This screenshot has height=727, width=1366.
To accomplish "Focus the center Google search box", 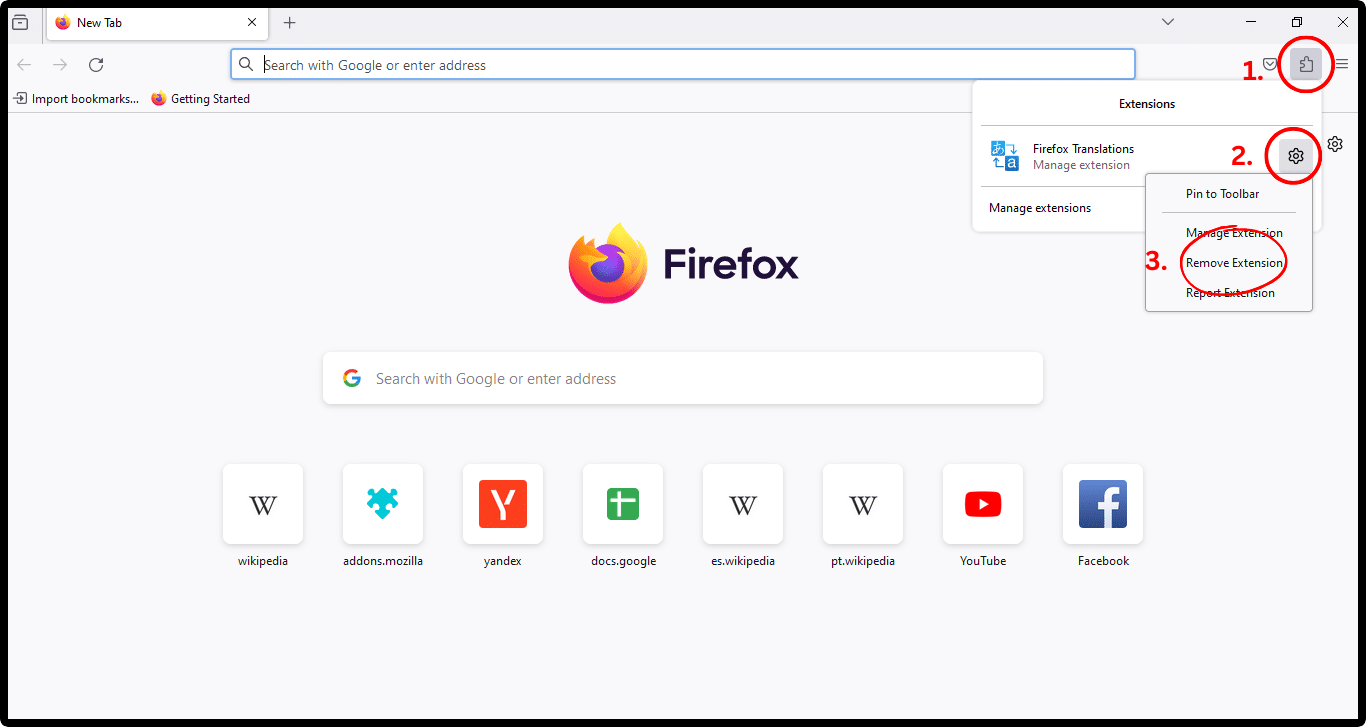I will point(683,378).
